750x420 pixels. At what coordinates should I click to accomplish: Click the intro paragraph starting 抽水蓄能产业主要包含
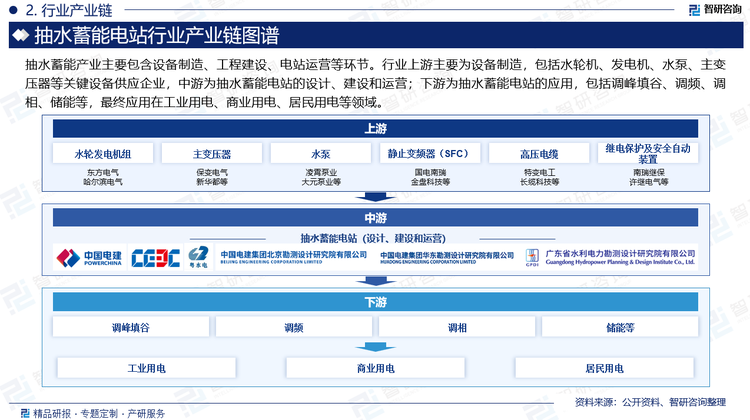click(375, 83)
